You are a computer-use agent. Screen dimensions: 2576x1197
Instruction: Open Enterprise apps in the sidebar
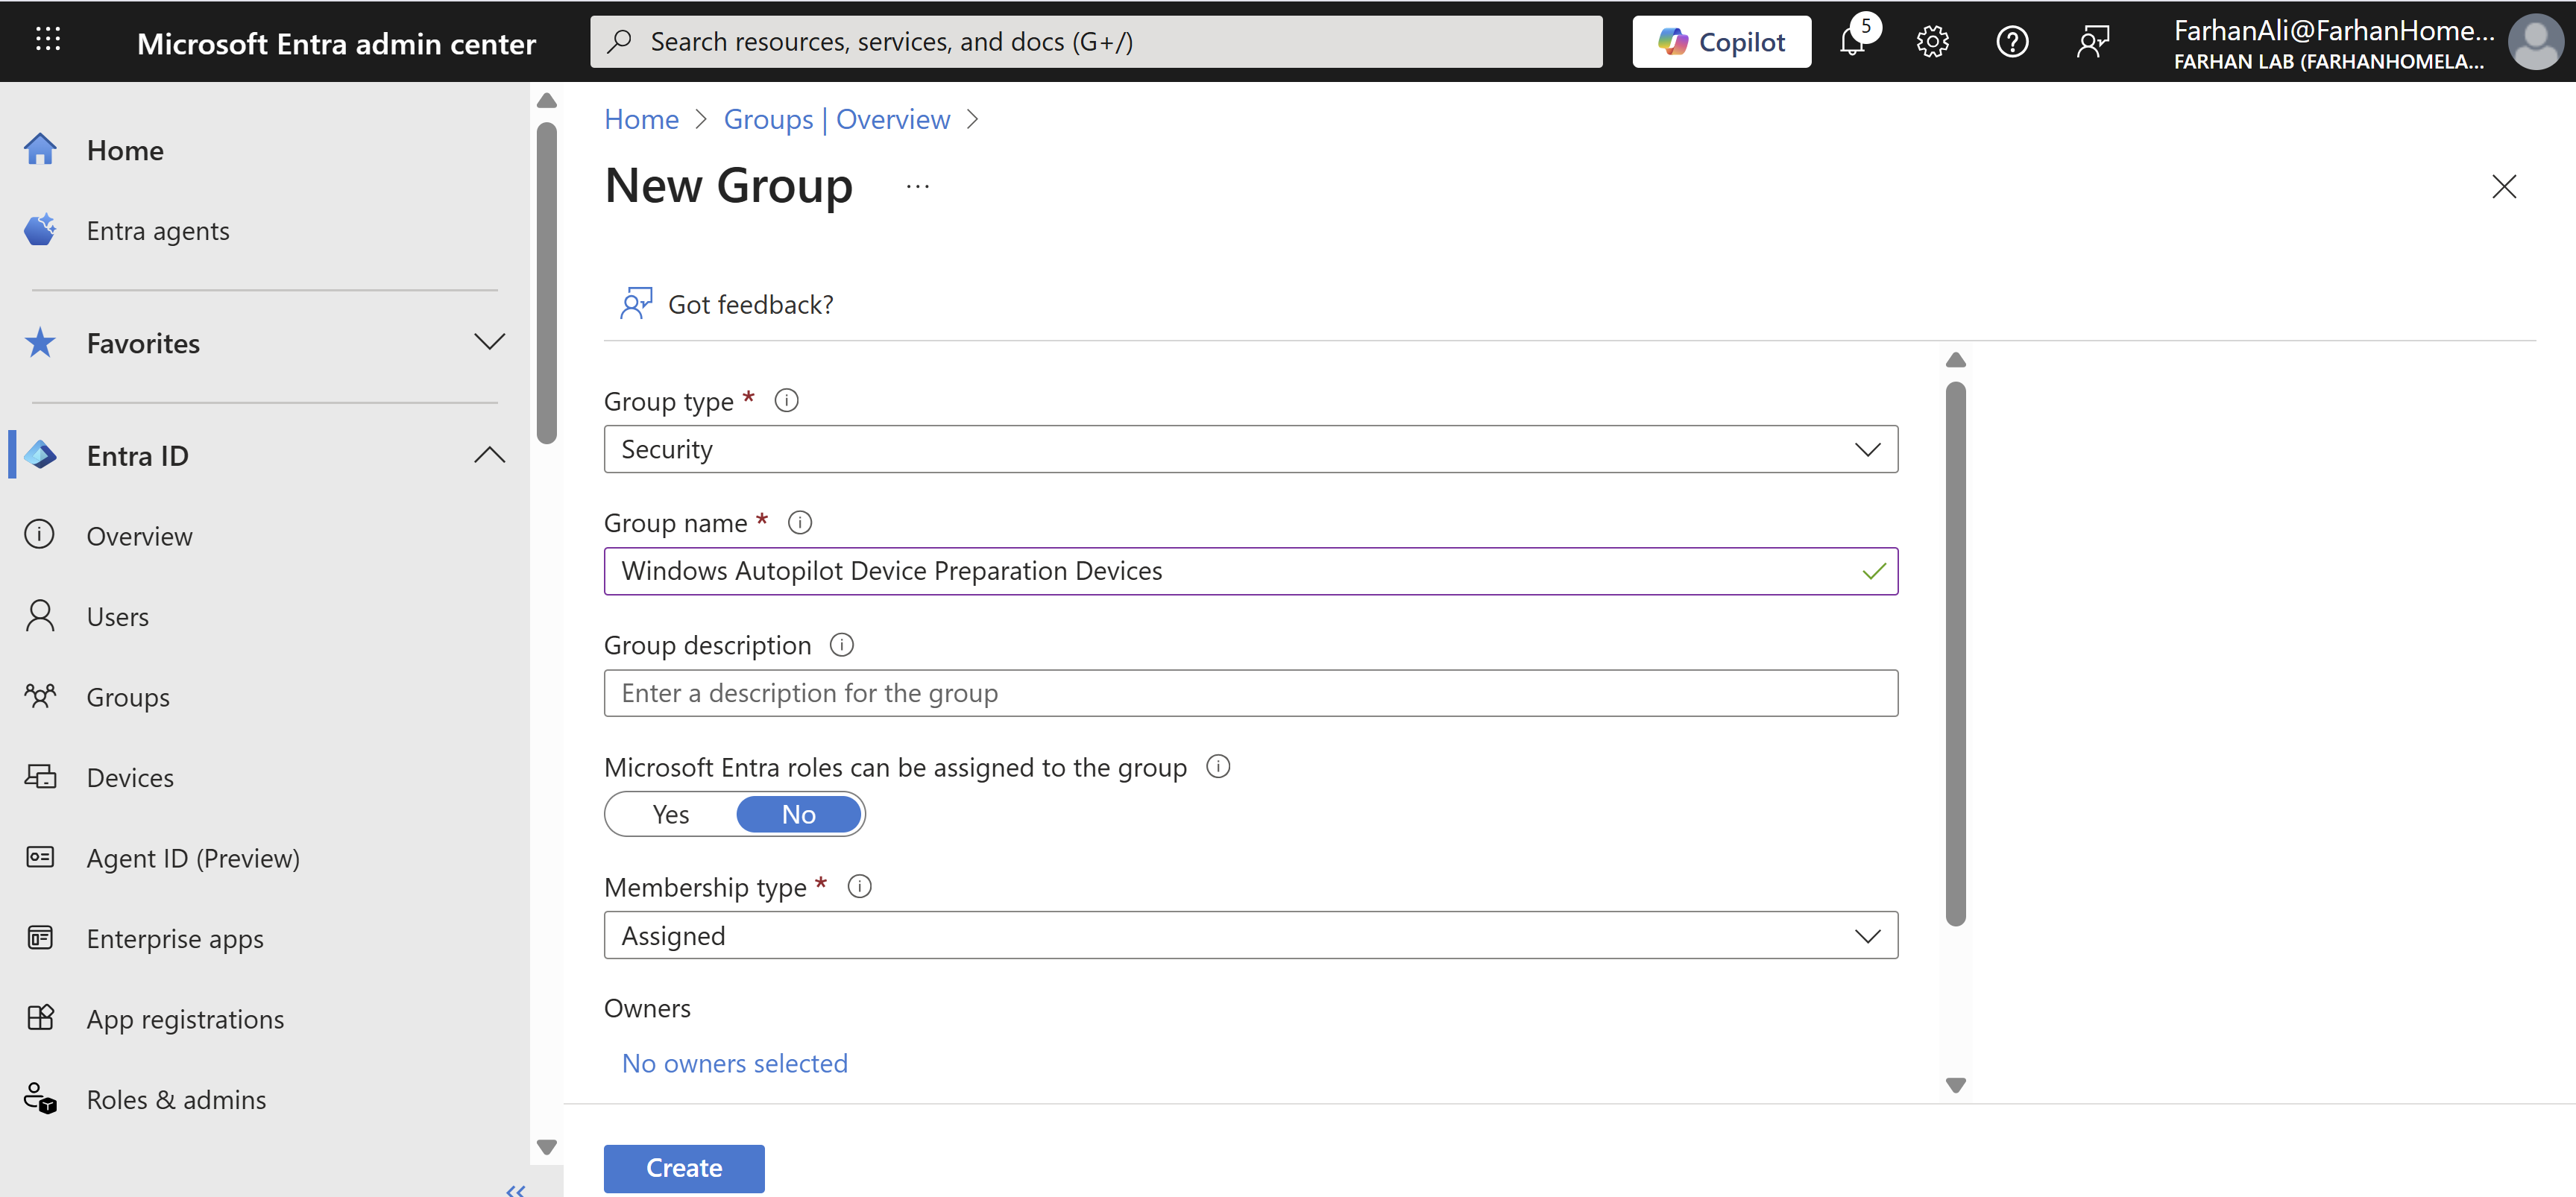[x=175, y=938]
